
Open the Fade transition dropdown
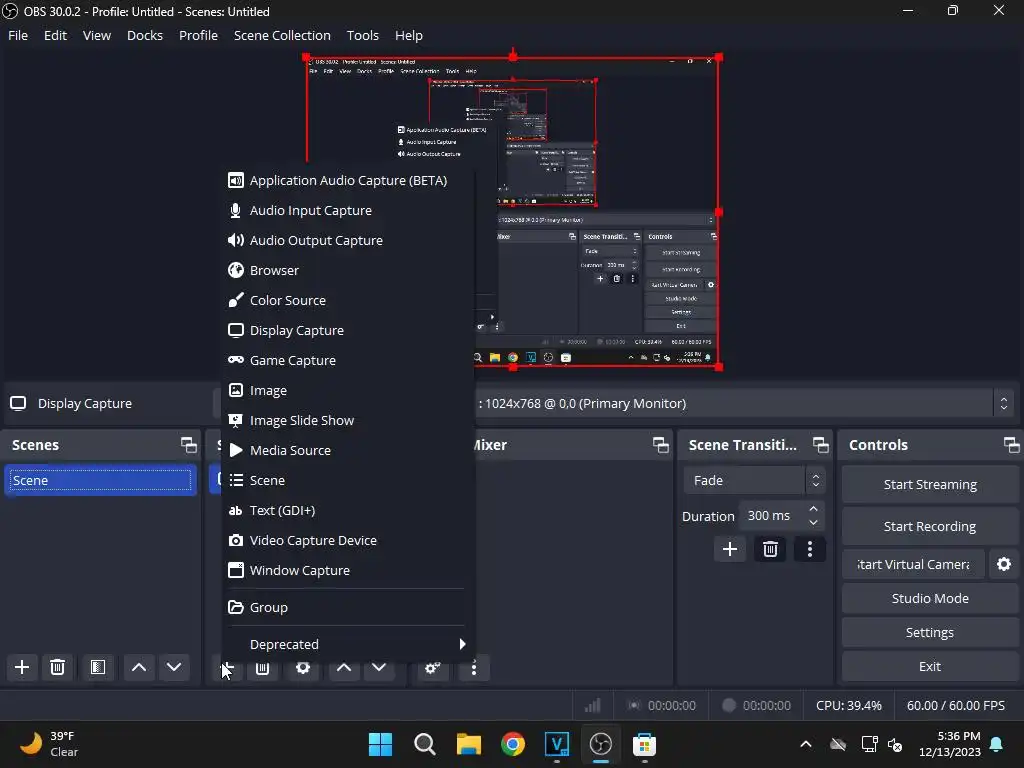tap(754, 481)
